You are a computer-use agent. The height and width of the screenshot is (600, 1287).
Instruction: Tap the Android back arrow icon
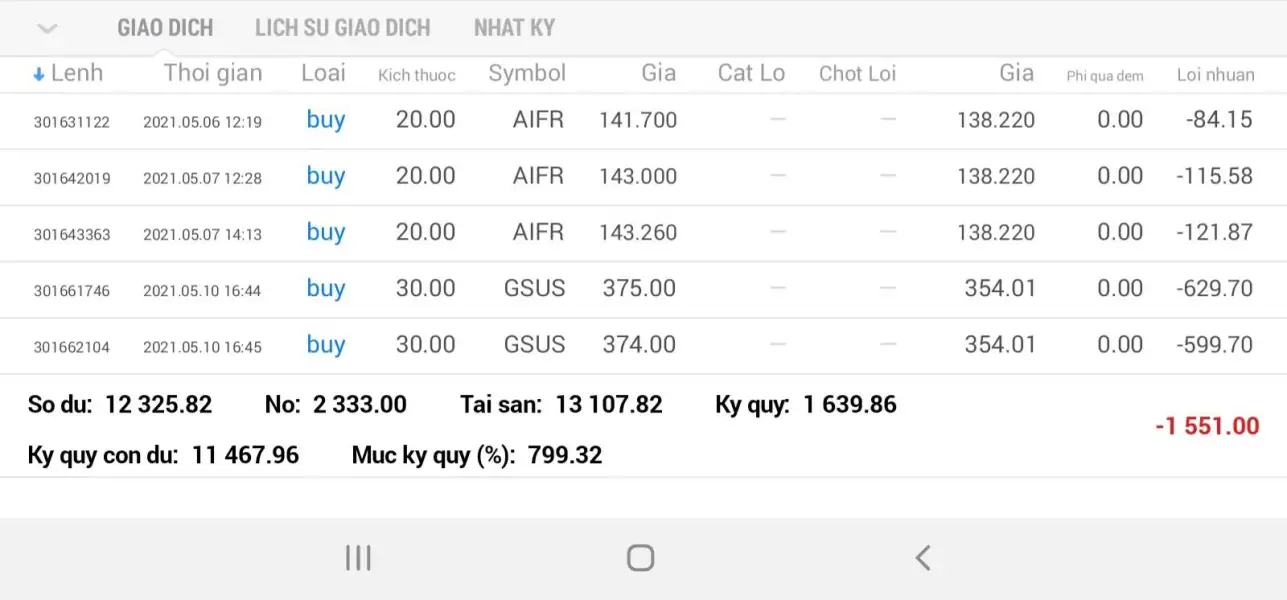923,557
